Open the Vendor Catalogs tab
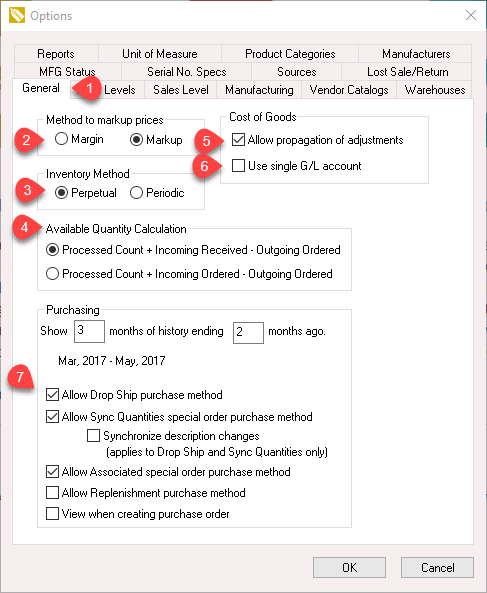 point(349,90)
